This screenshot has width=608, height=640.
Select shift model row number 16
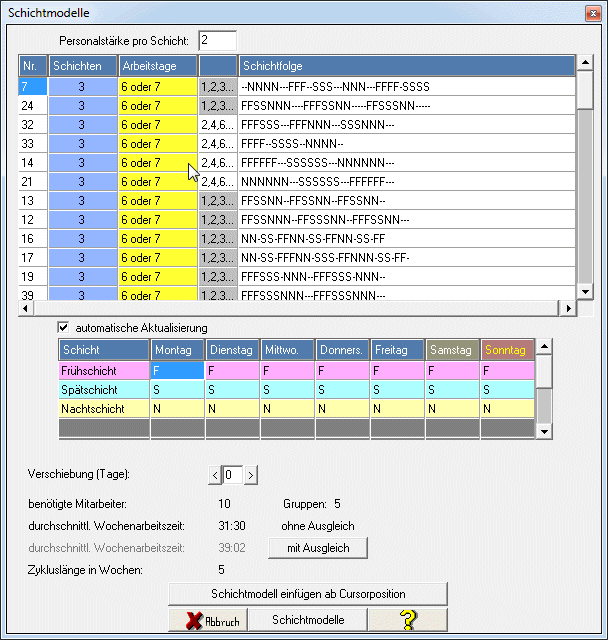click(x=297, y=238)
